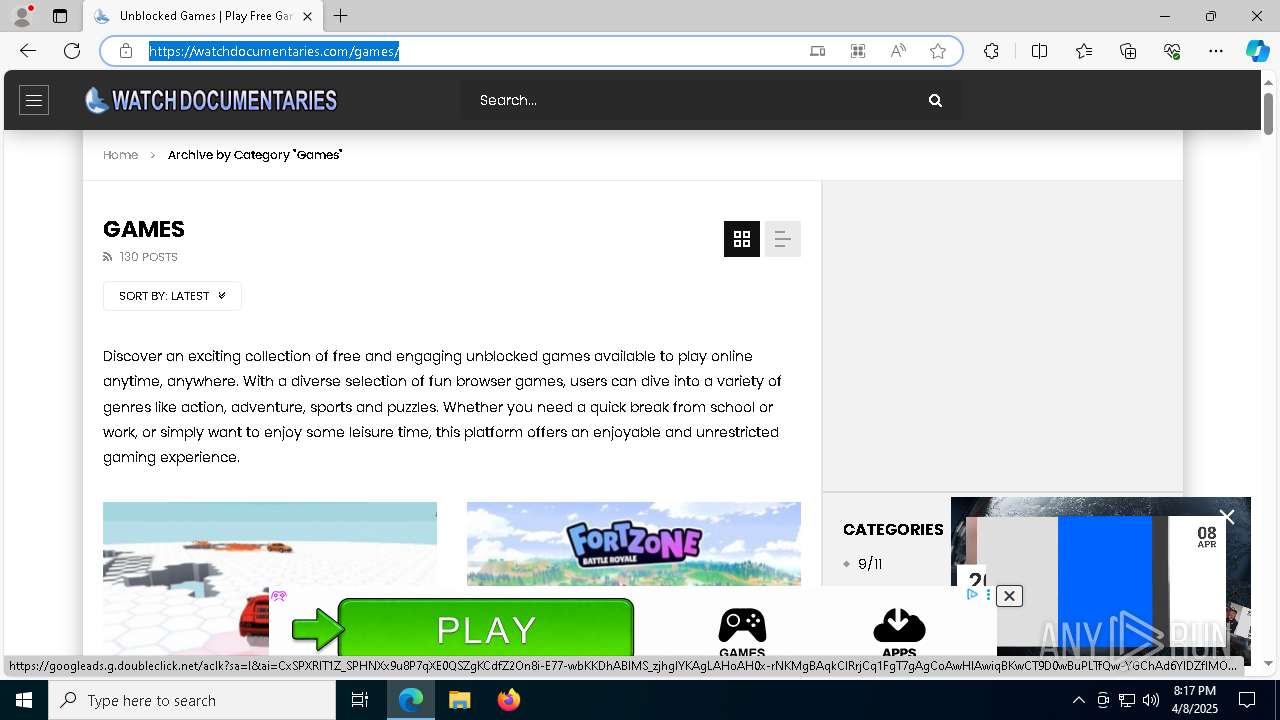This screenshot has height=720, width=1280.
Task: Refresh the current page
Action: coord(72,51)
